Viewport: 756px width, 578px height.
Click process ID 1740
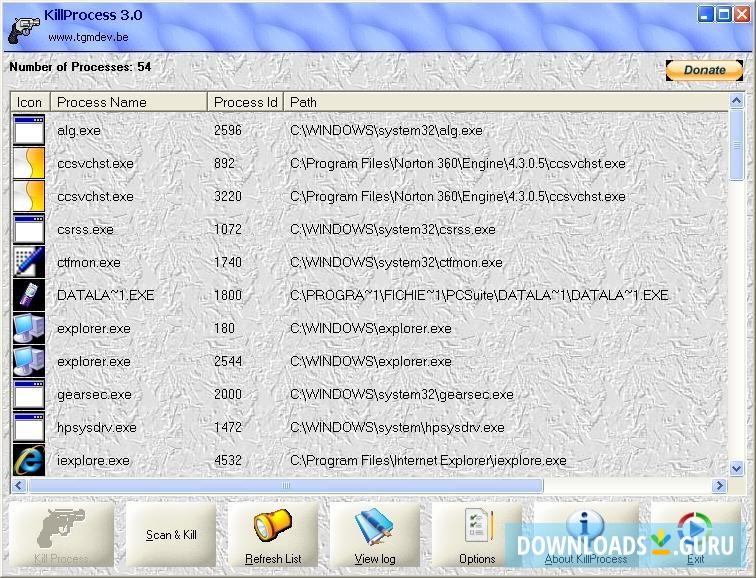point(228,262)
